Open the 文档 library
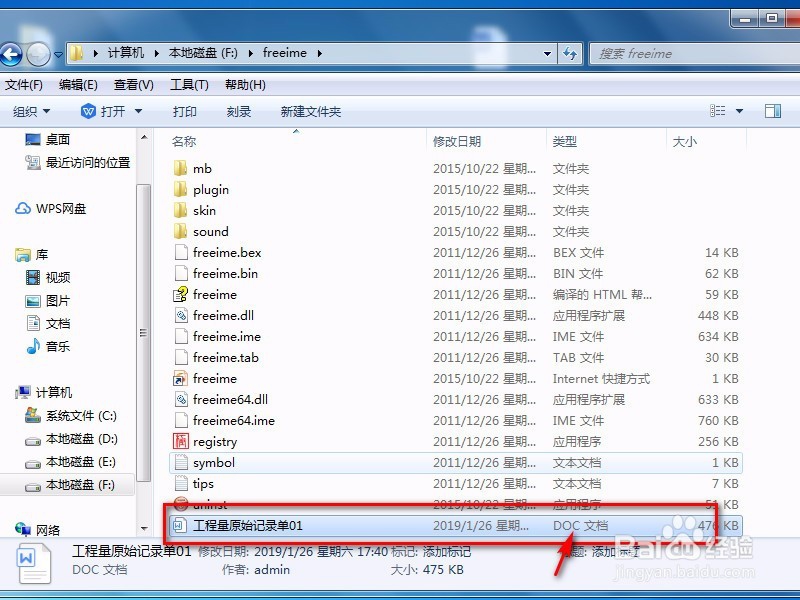Screen dimensions: 800x600 click(47, 323)
